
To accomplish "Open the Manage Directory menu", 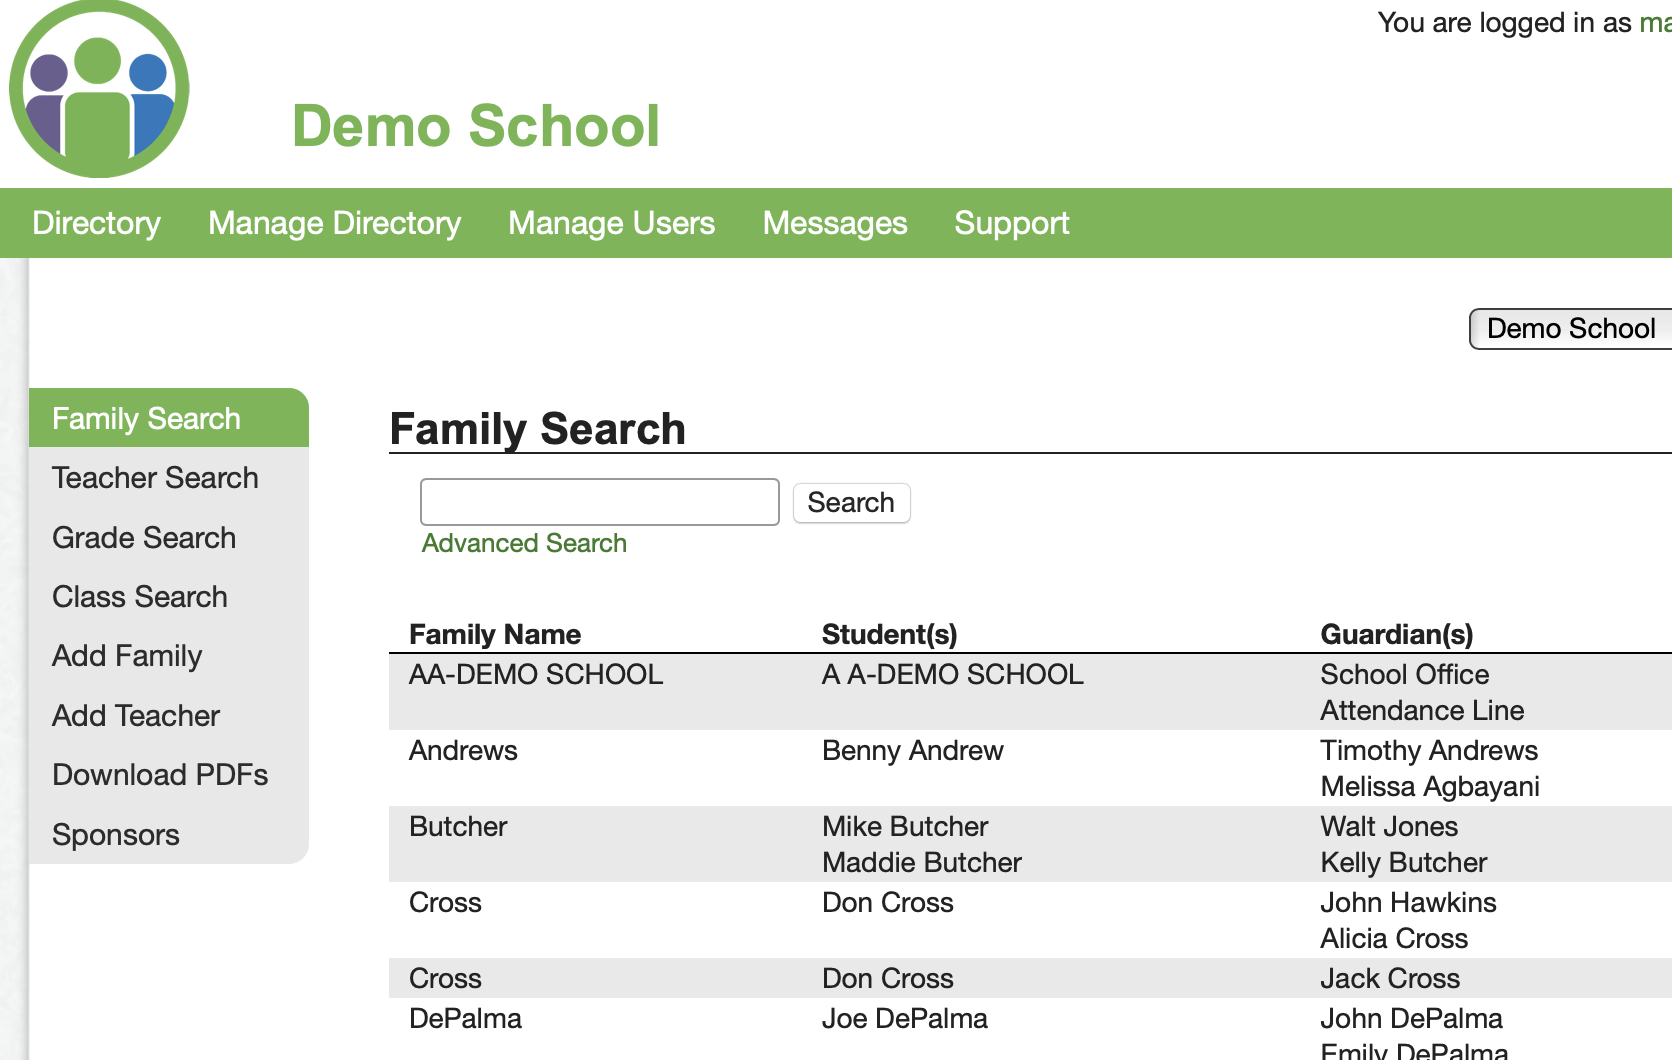I will pyautogui.click(x=334, y=223).
